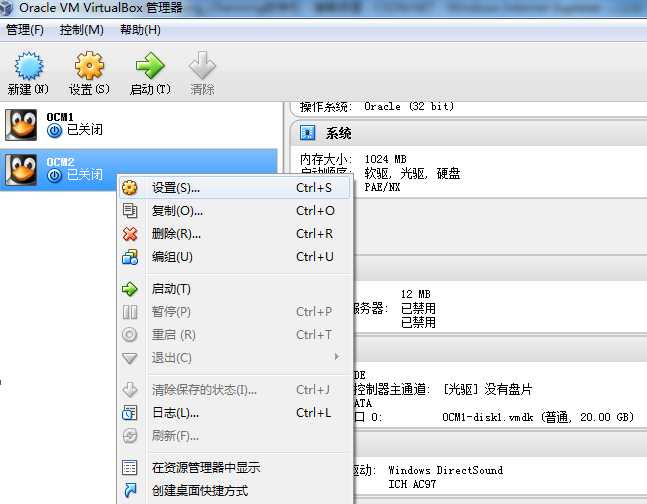Select the OCM1 penguin icon
Viewport: 647px width, 504px height.
tap(21, 125)
